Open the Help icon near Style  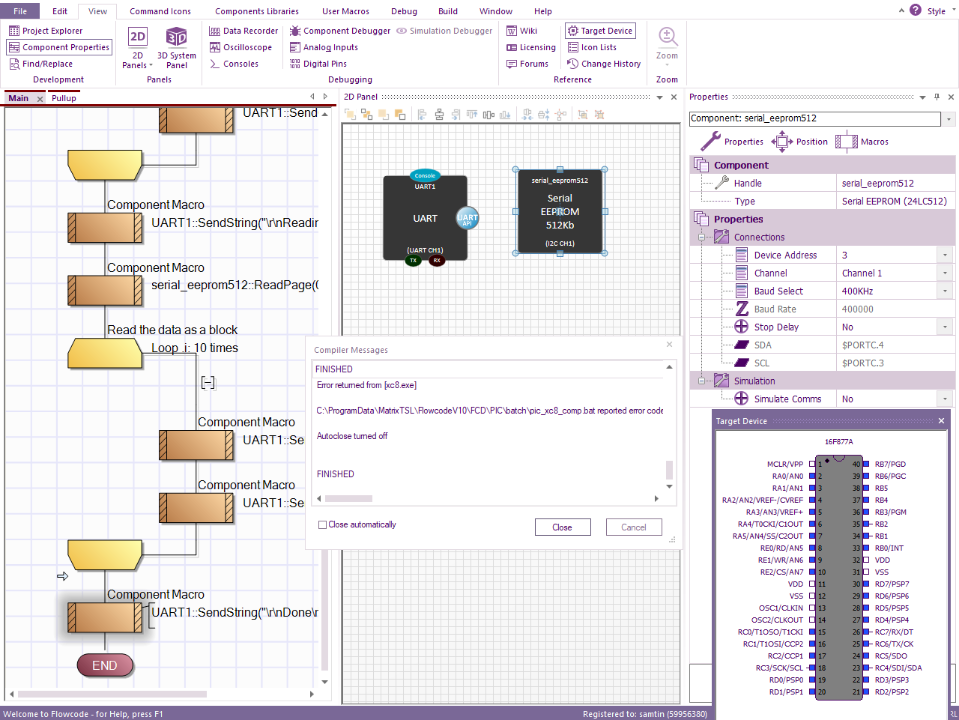coord(915,10)
